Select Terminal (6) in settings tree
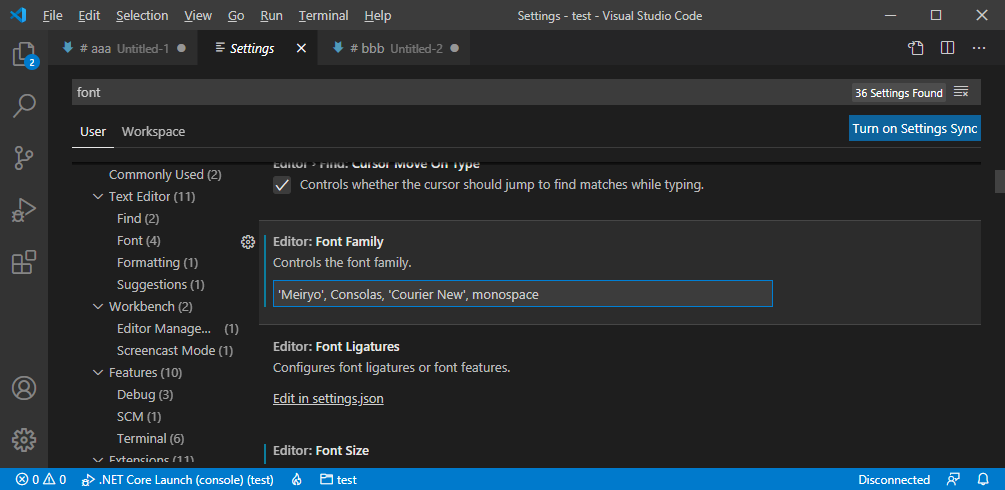The image size is (1005, 490). (x=151, y=439)
